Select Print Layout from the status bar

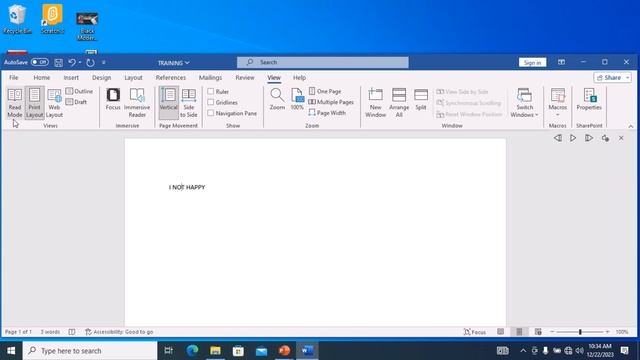[519, 332]
